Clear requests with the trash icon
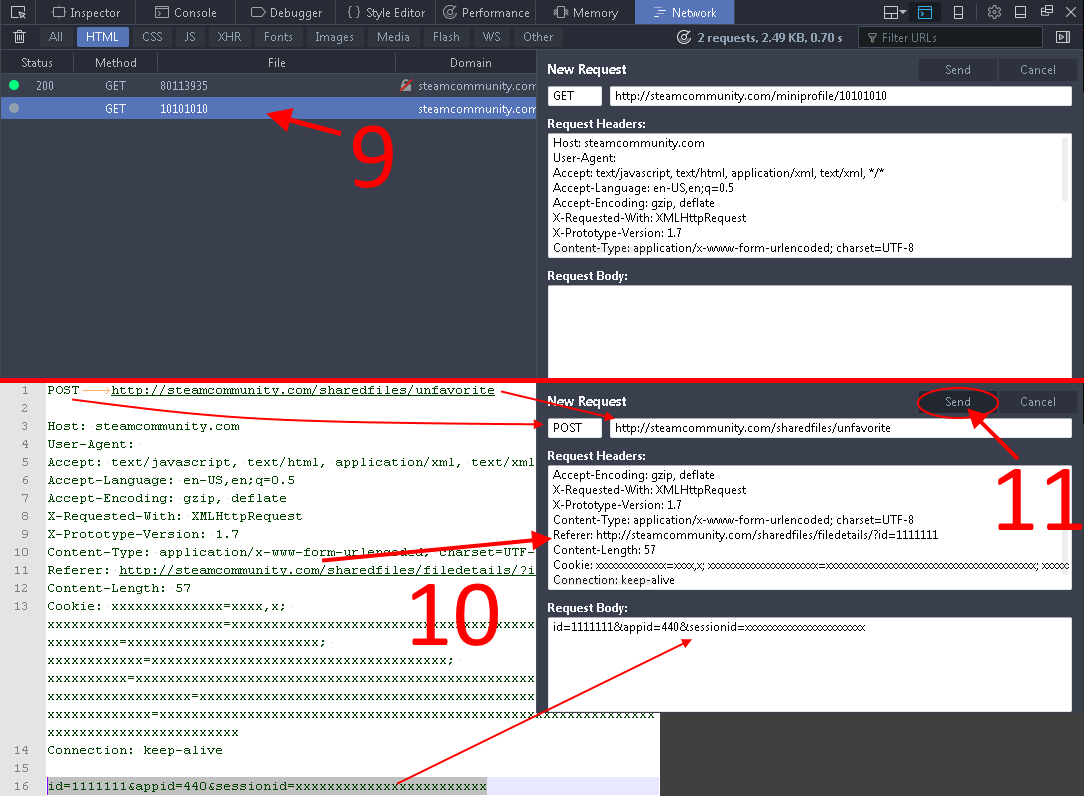Image resolution: width=1084 pixels, height=796 pixels. point(20,37)
